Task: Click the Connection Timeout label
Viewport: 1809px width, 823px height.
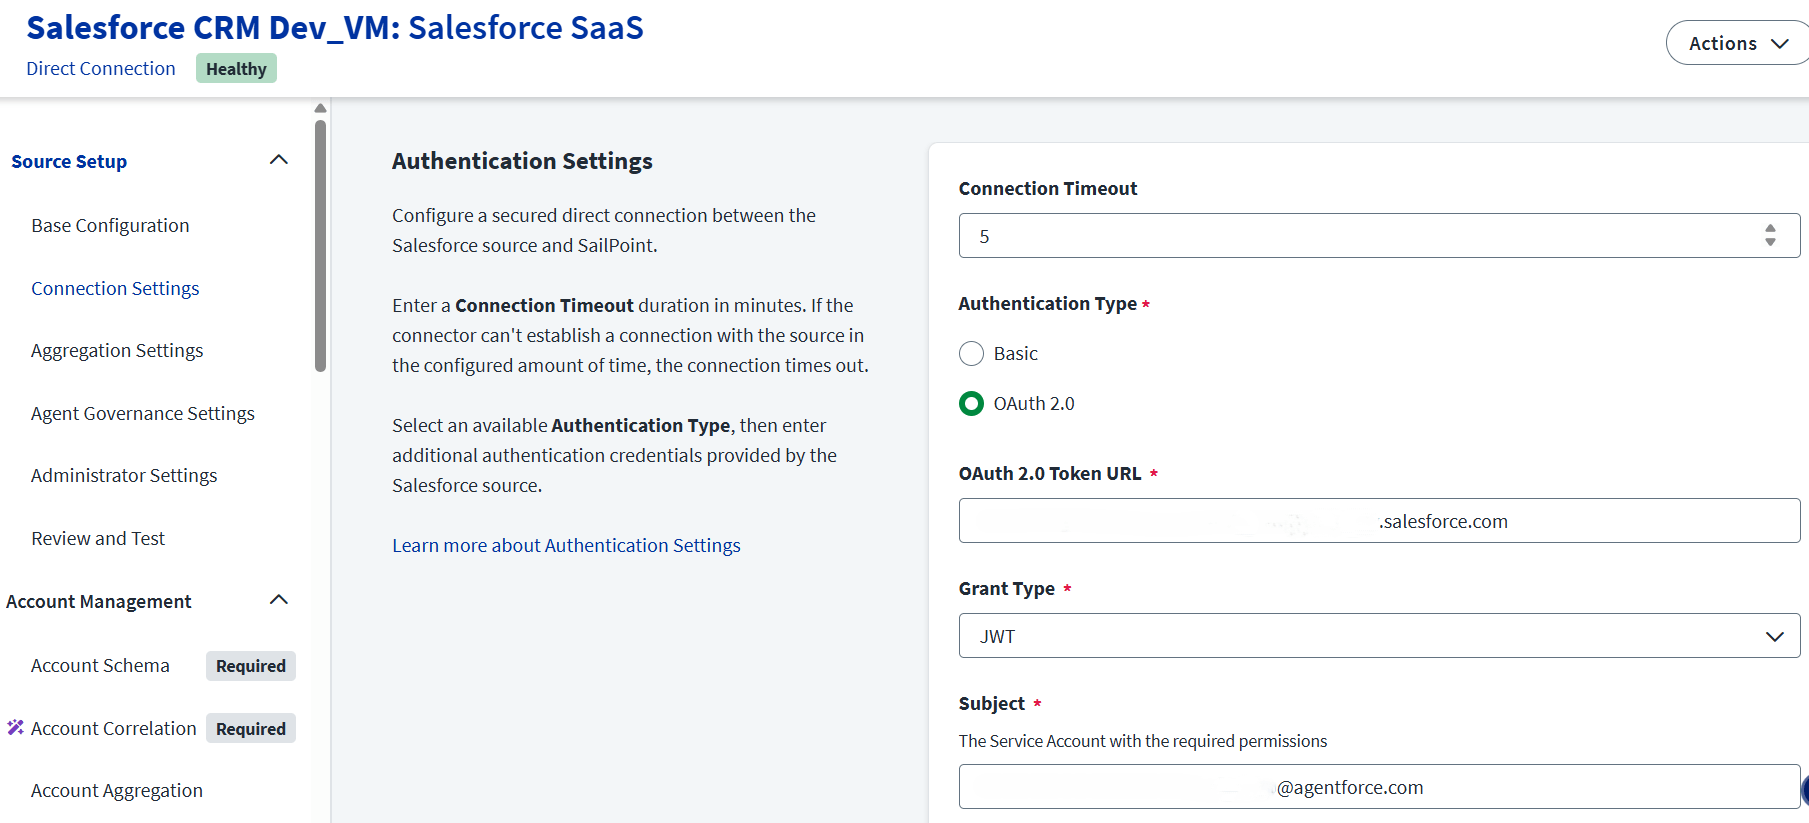Action: click(1048, 188)
